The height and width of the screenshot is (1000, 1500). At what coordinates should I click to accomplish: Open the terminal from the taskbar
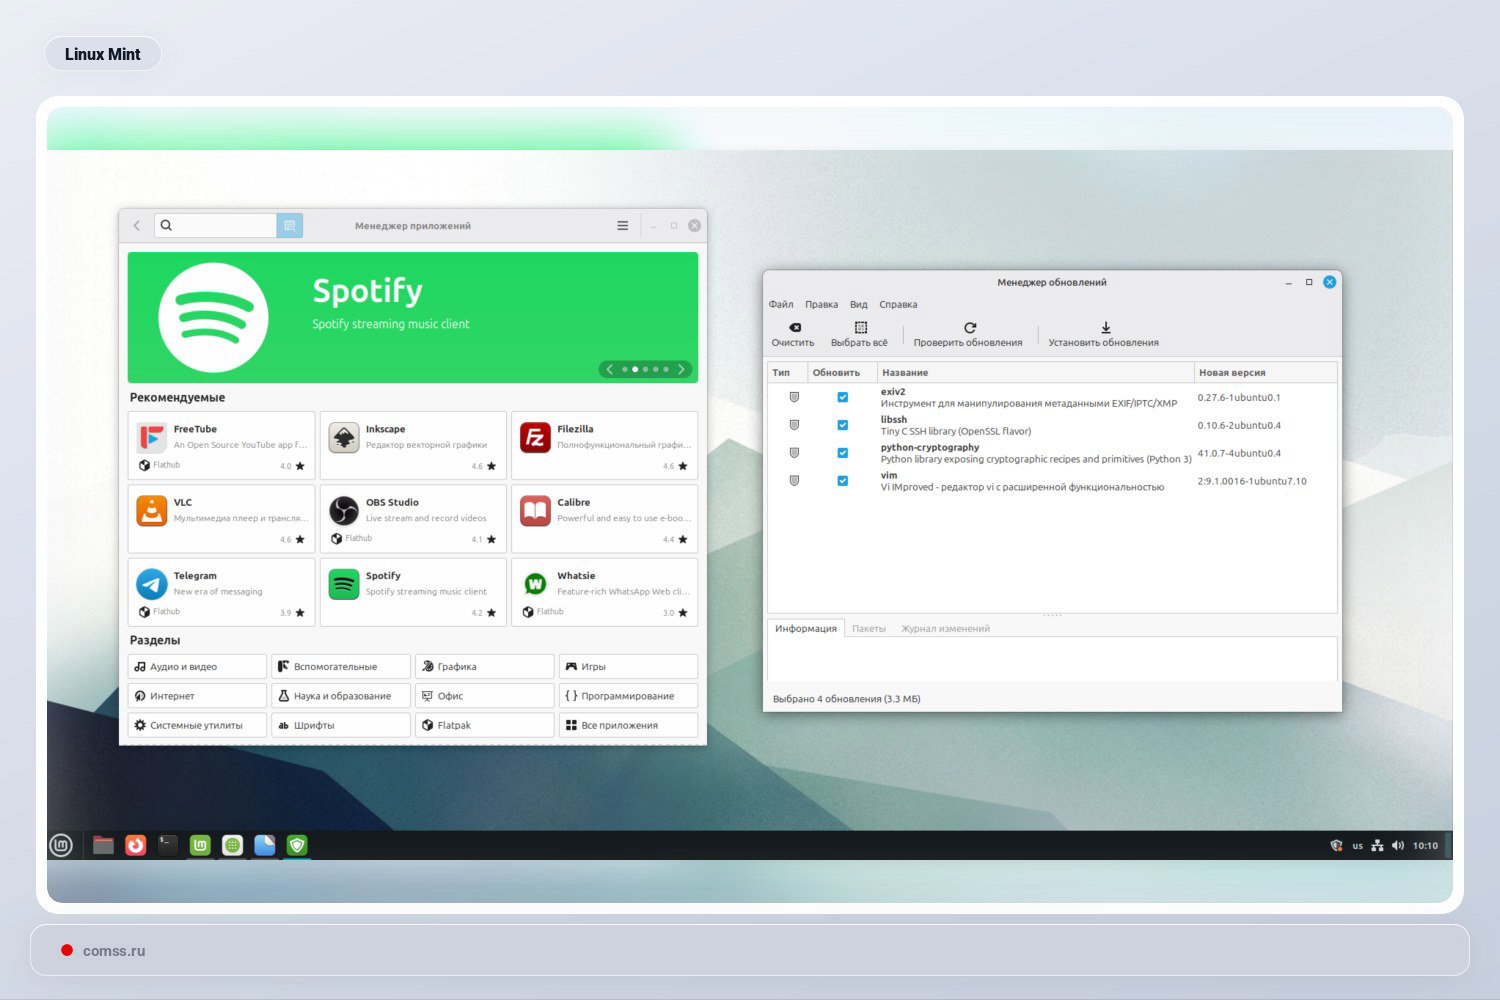166,845
